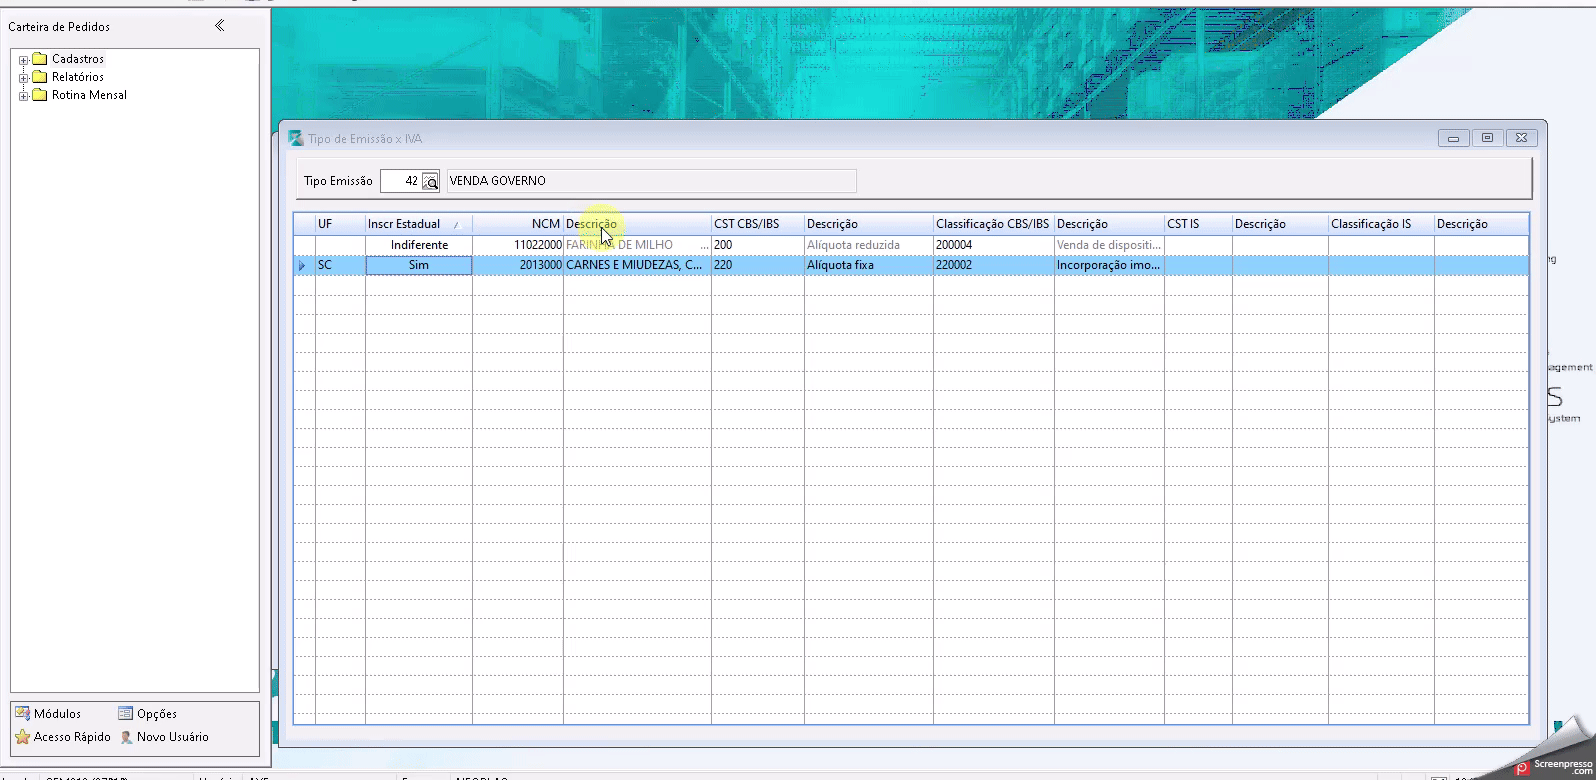Screen dimensions: 1596x780
Task: Click the row indicator arrow for SC row
Action: (x=304, y=265)
